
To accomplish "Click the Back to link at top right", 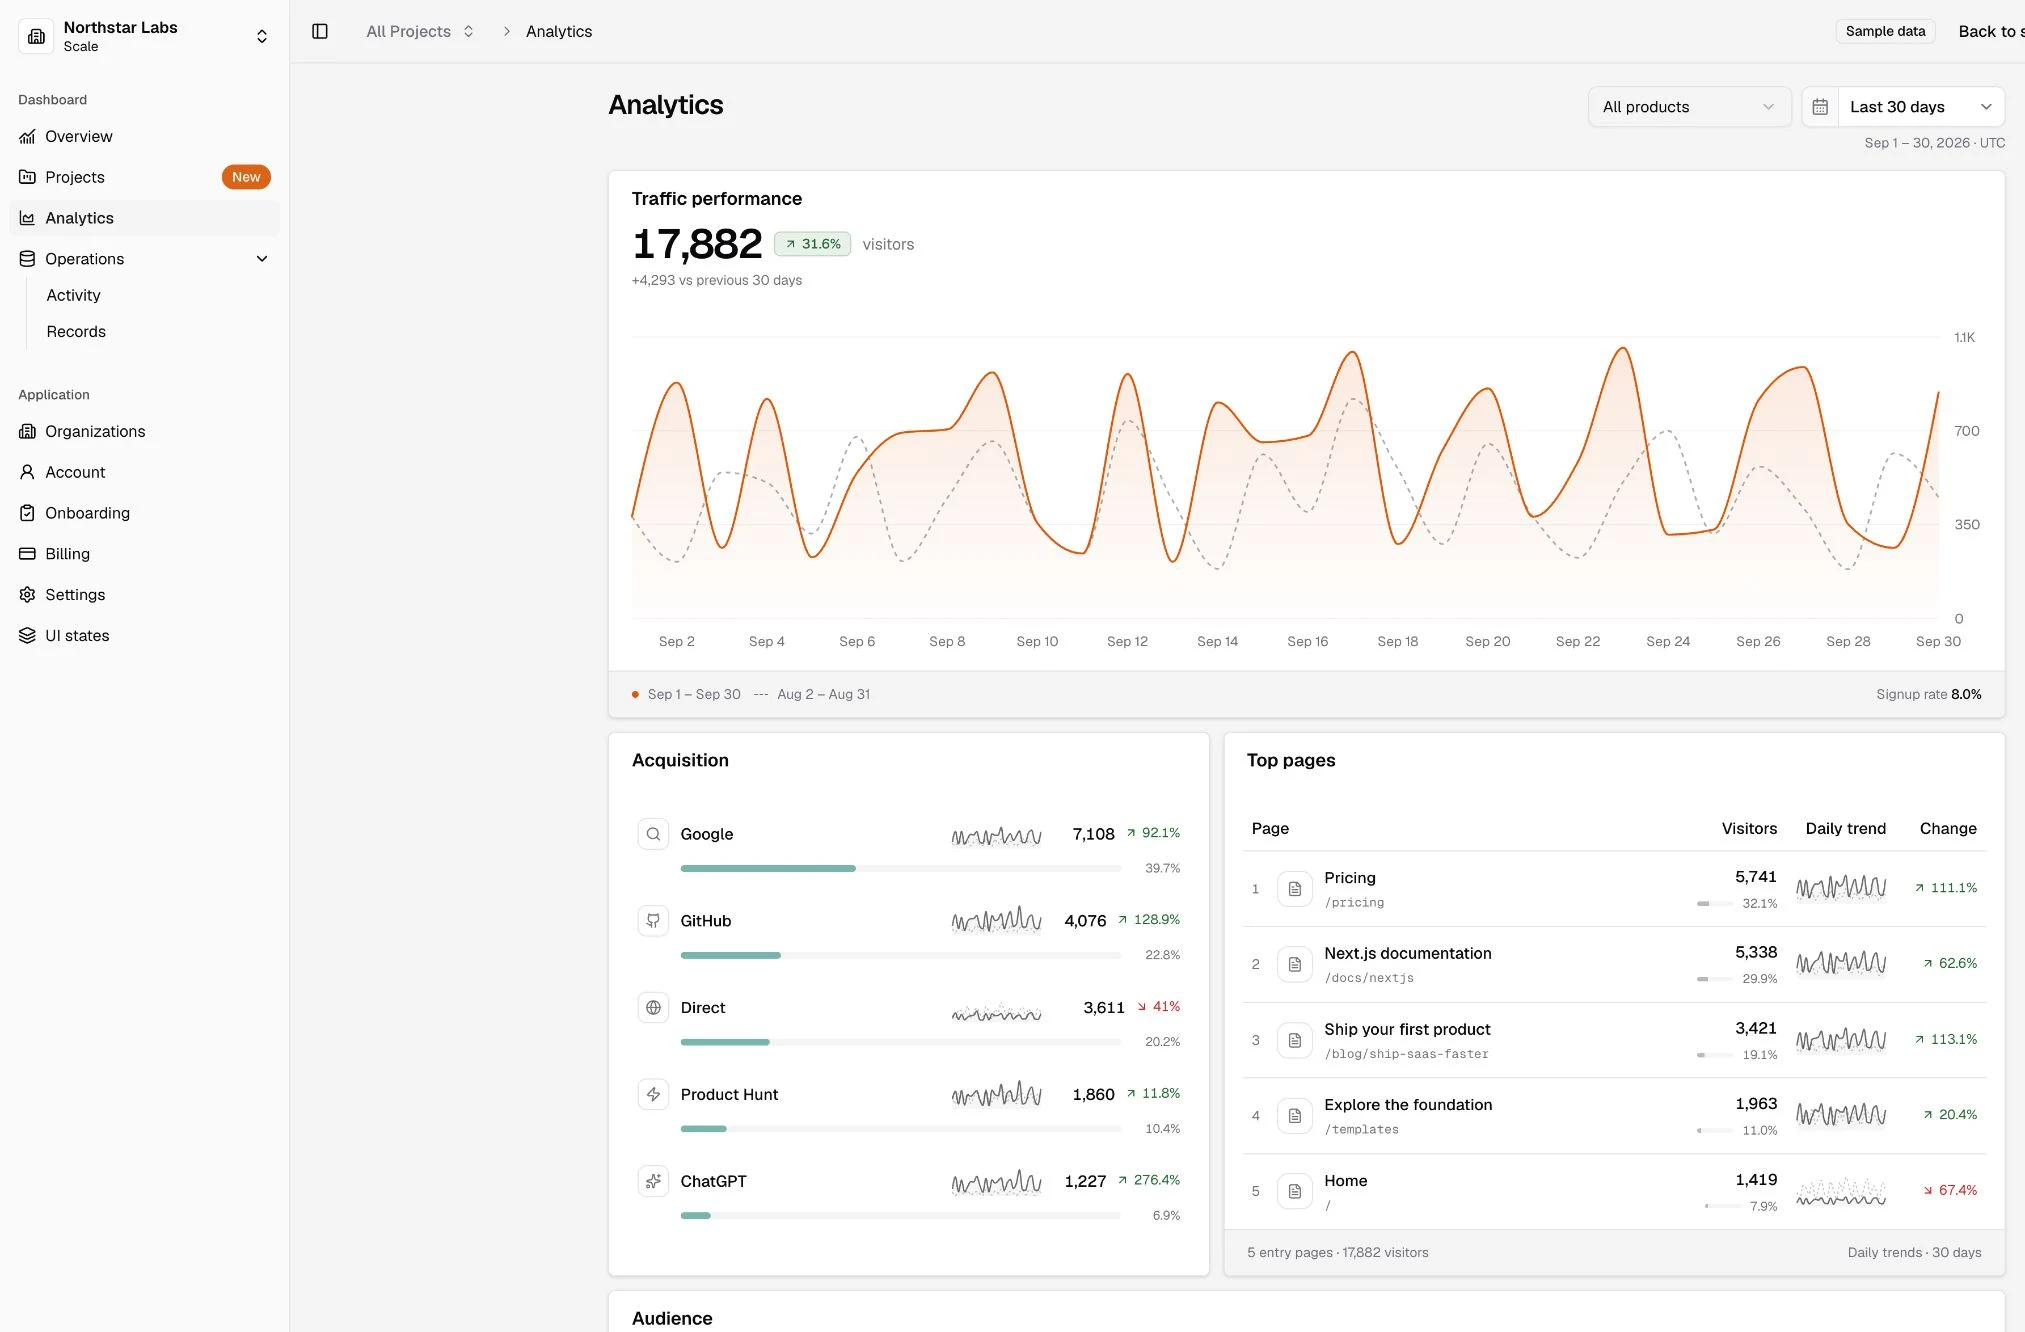I will [1991, 31].
